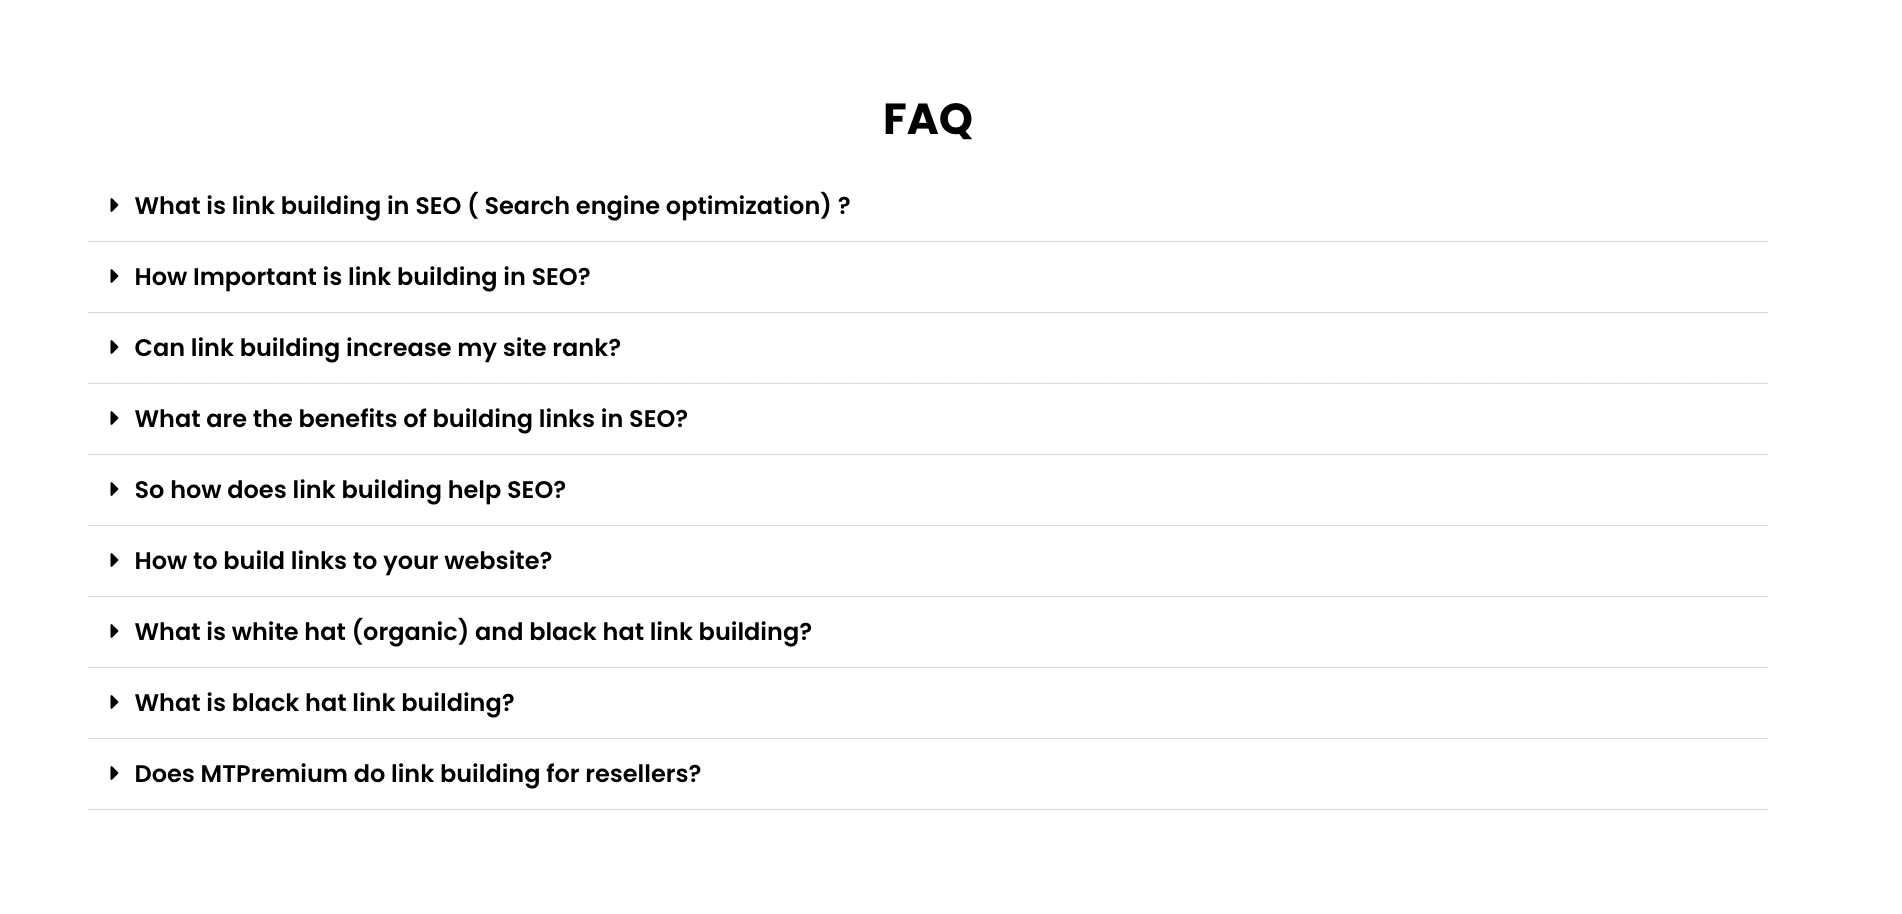
Task: Click triangle icon for 'What is black hat link building?'
Action: [114, 702]
